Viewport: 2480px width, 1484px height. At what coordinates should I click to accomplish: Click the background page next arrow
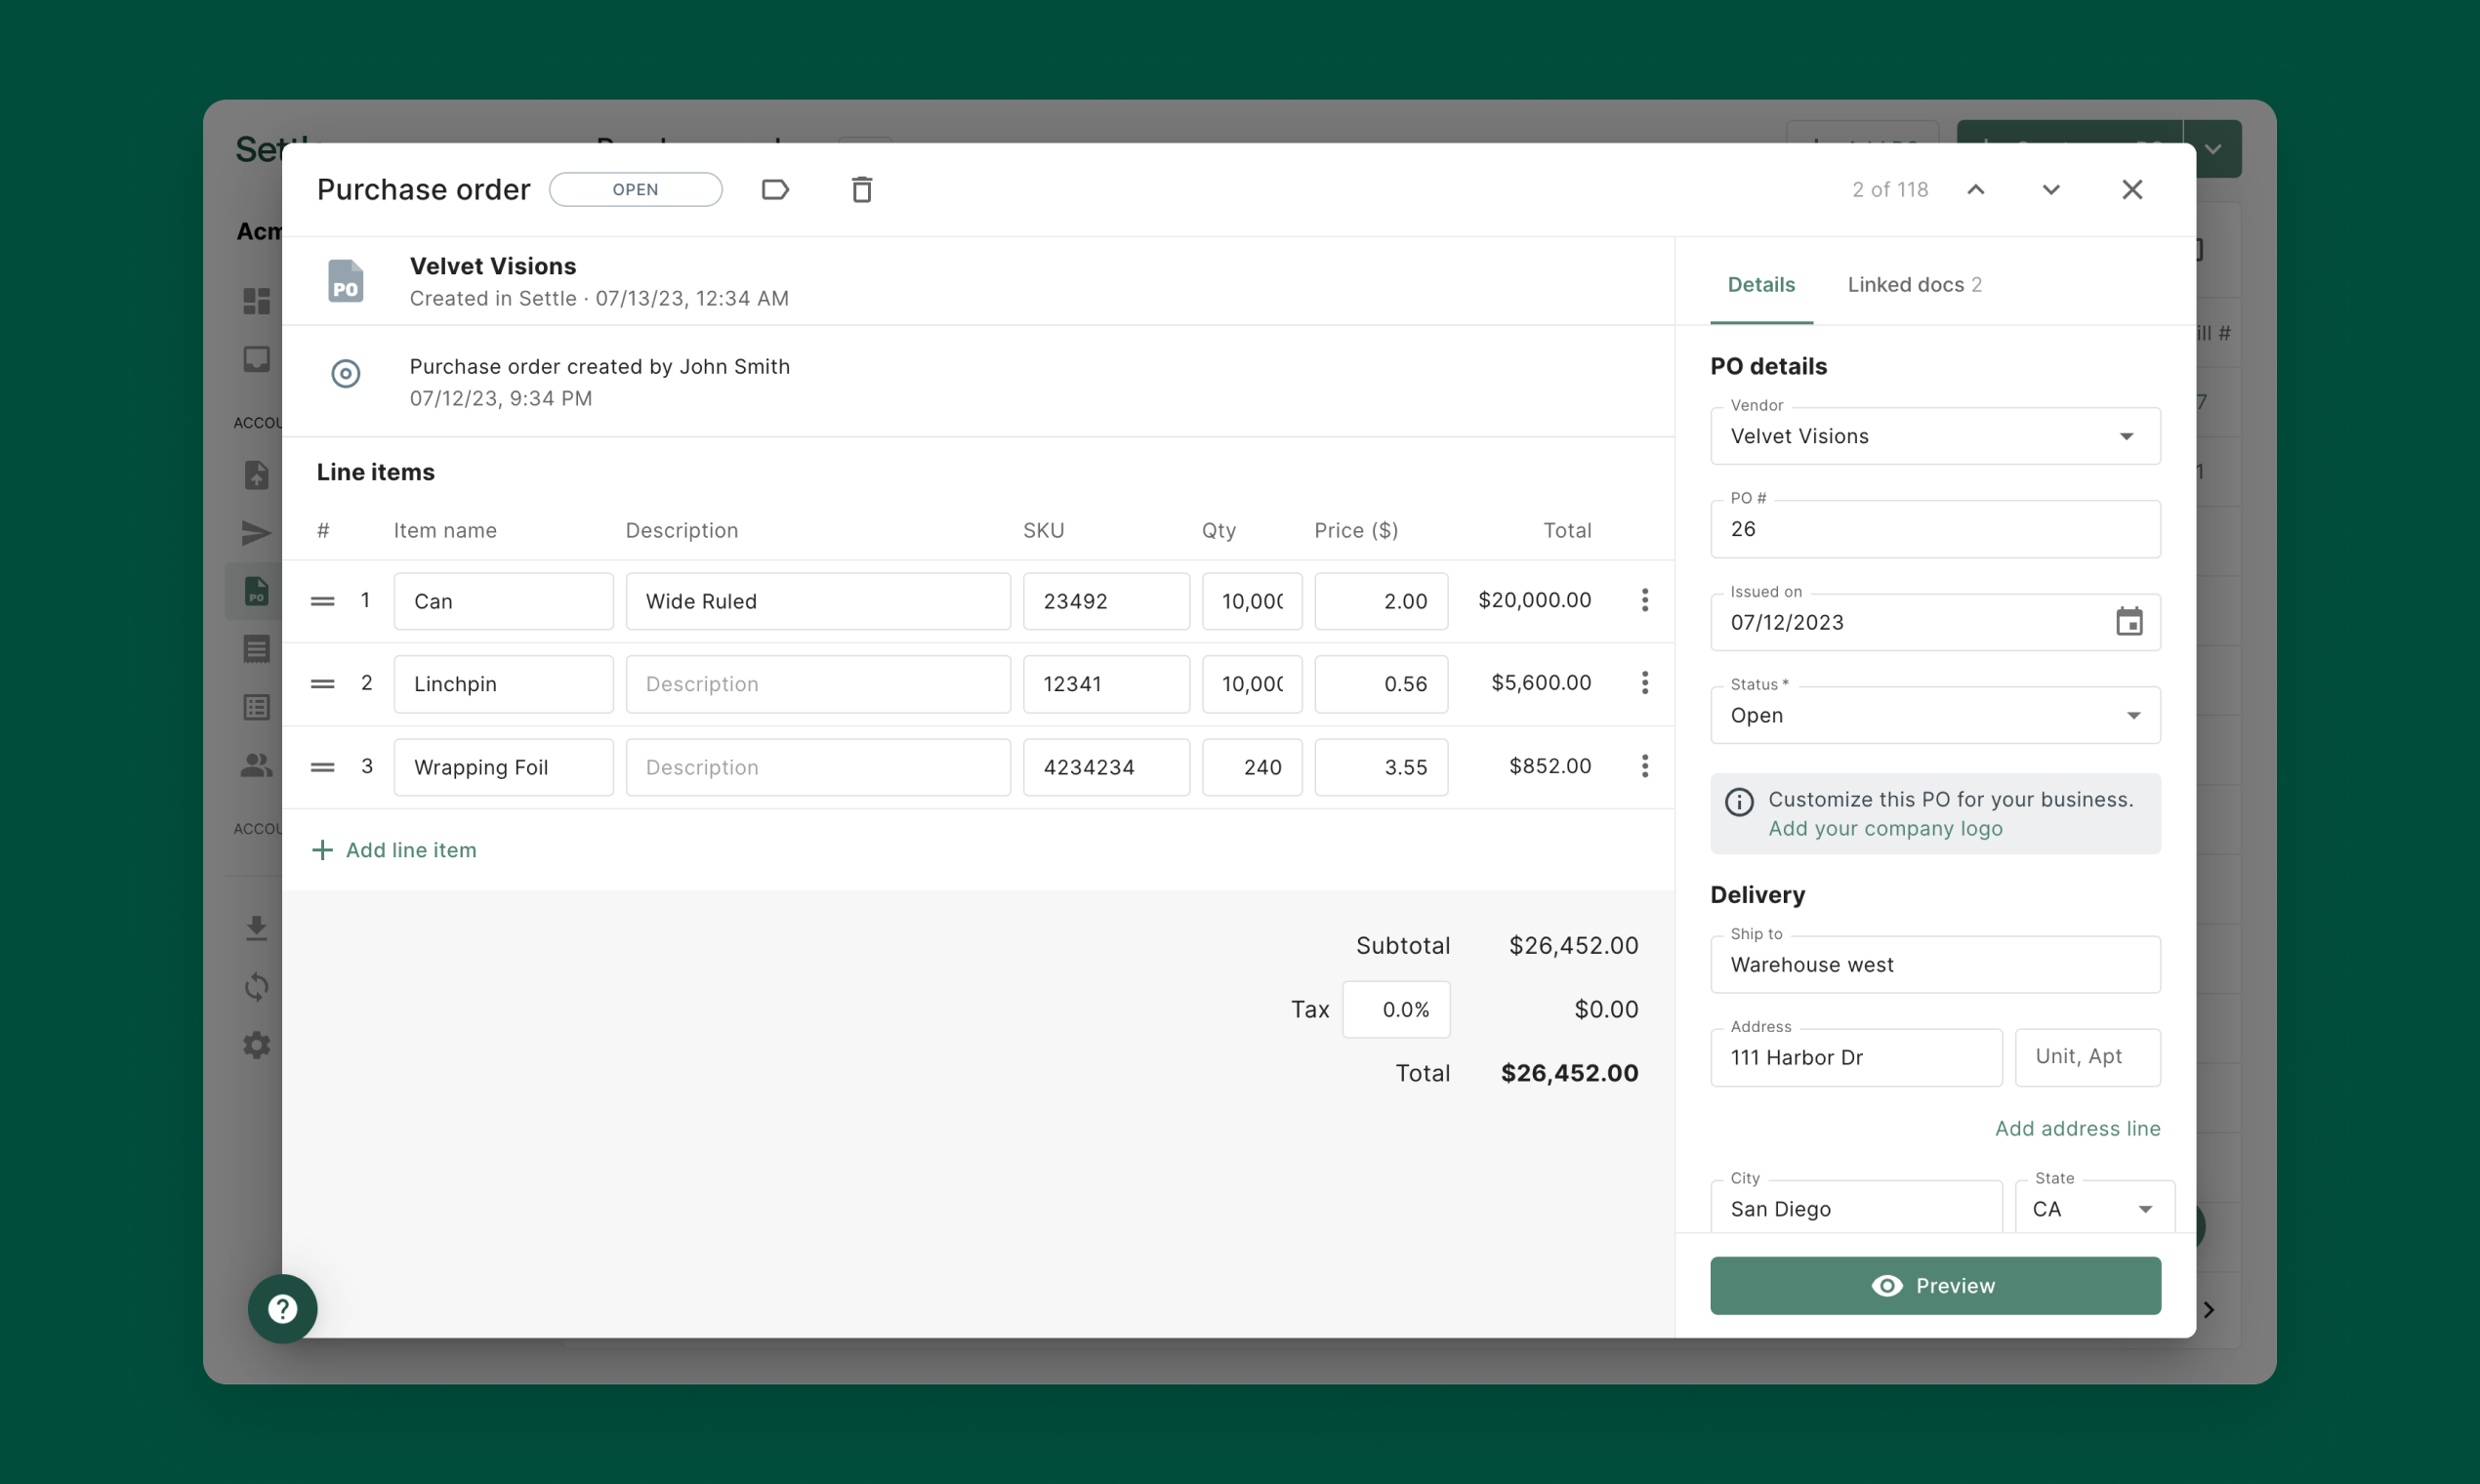click(2209, 1309)
